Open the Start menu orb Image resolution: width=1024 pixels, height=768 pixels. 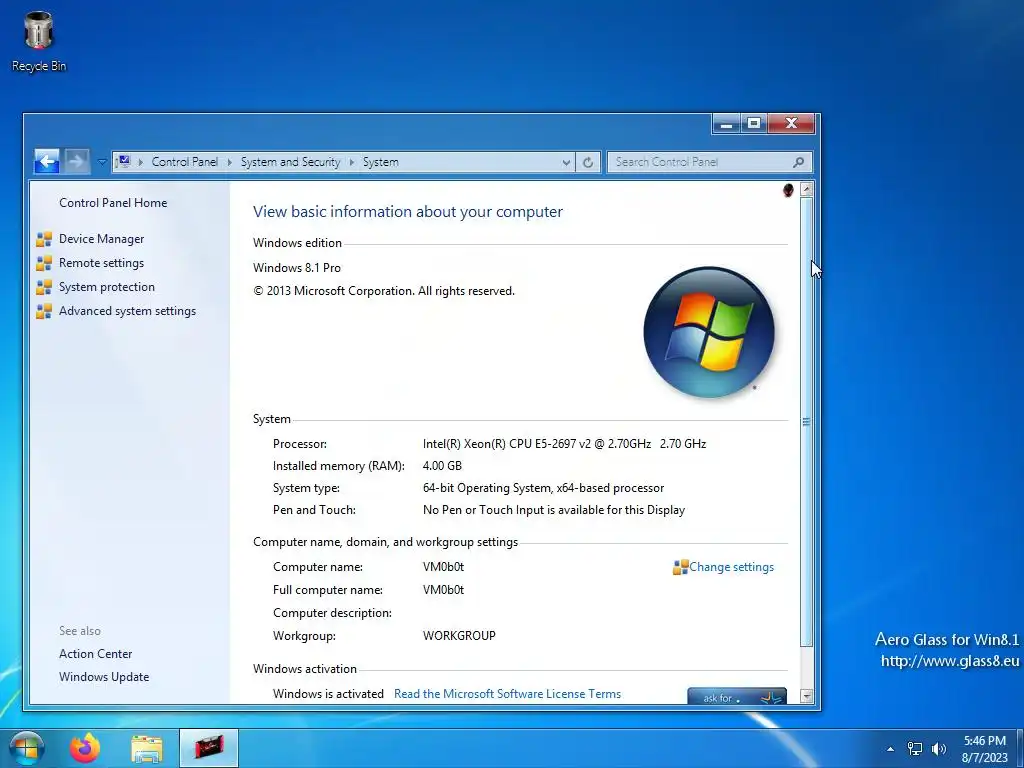tap(26, 748)
